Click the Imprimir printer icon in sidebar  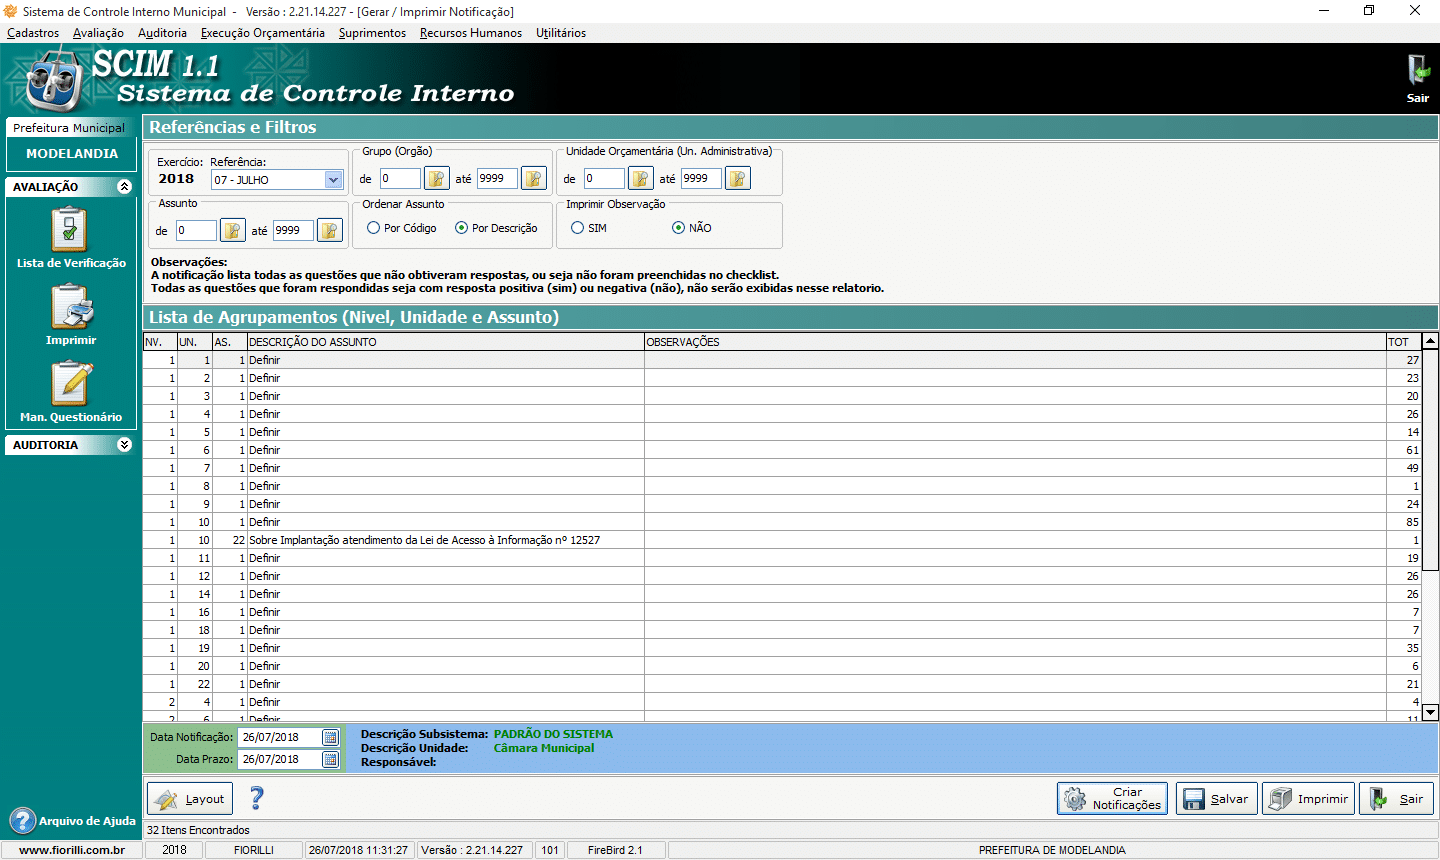pyautogui.click(x=71, y=307)
